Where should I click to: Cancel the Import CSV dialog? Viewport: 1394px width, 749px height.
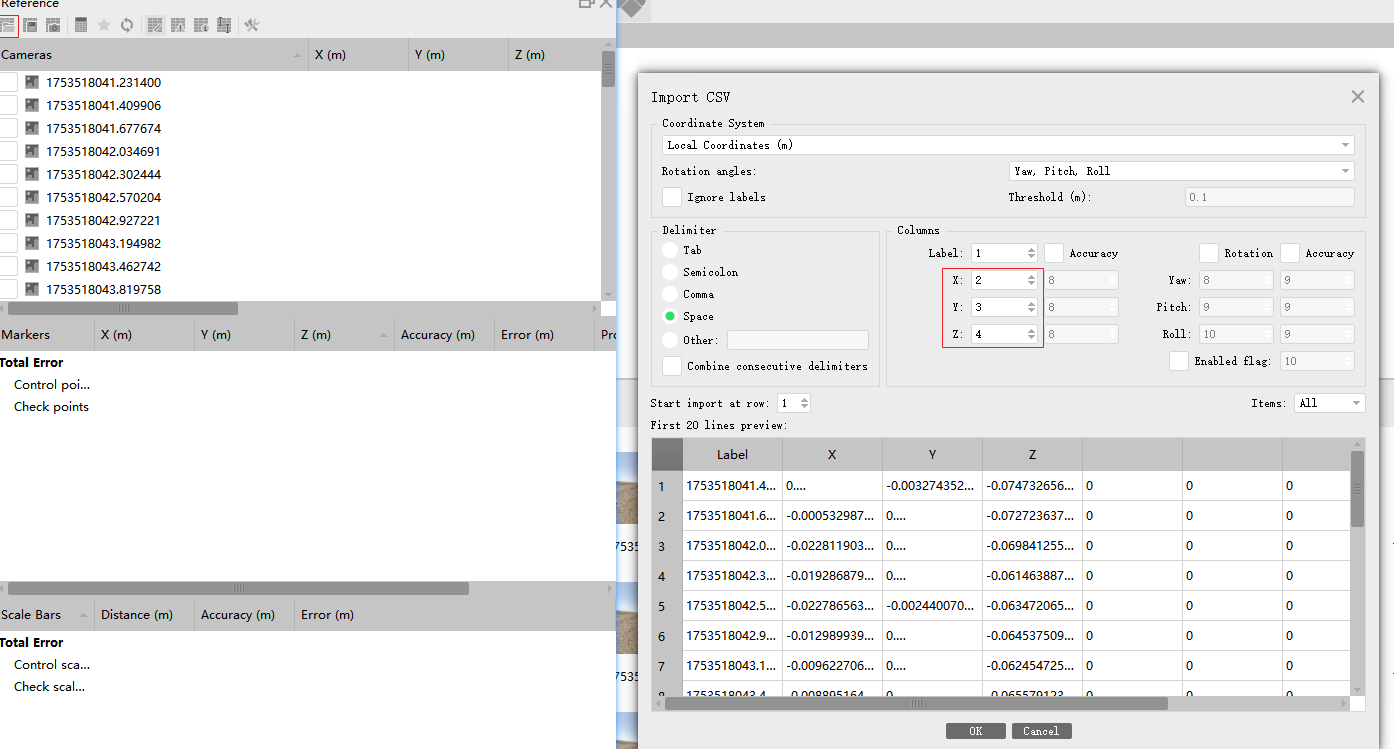click(1041, 731)
